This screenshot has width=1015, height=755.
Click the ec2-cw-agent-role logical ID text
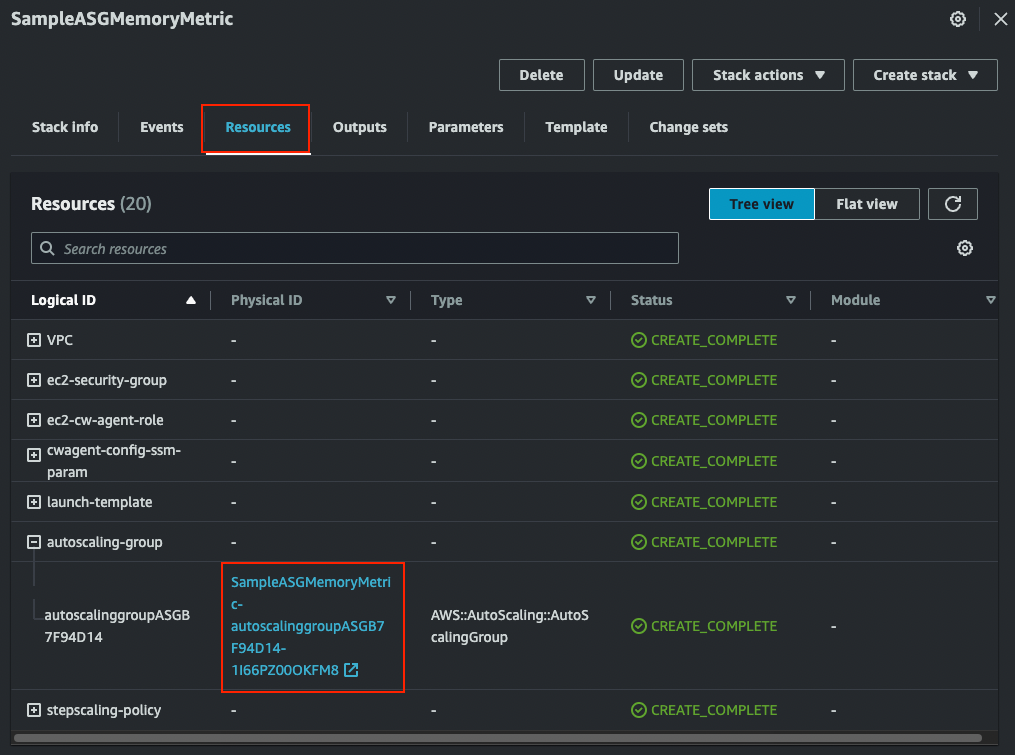click(x=105, y=420)
